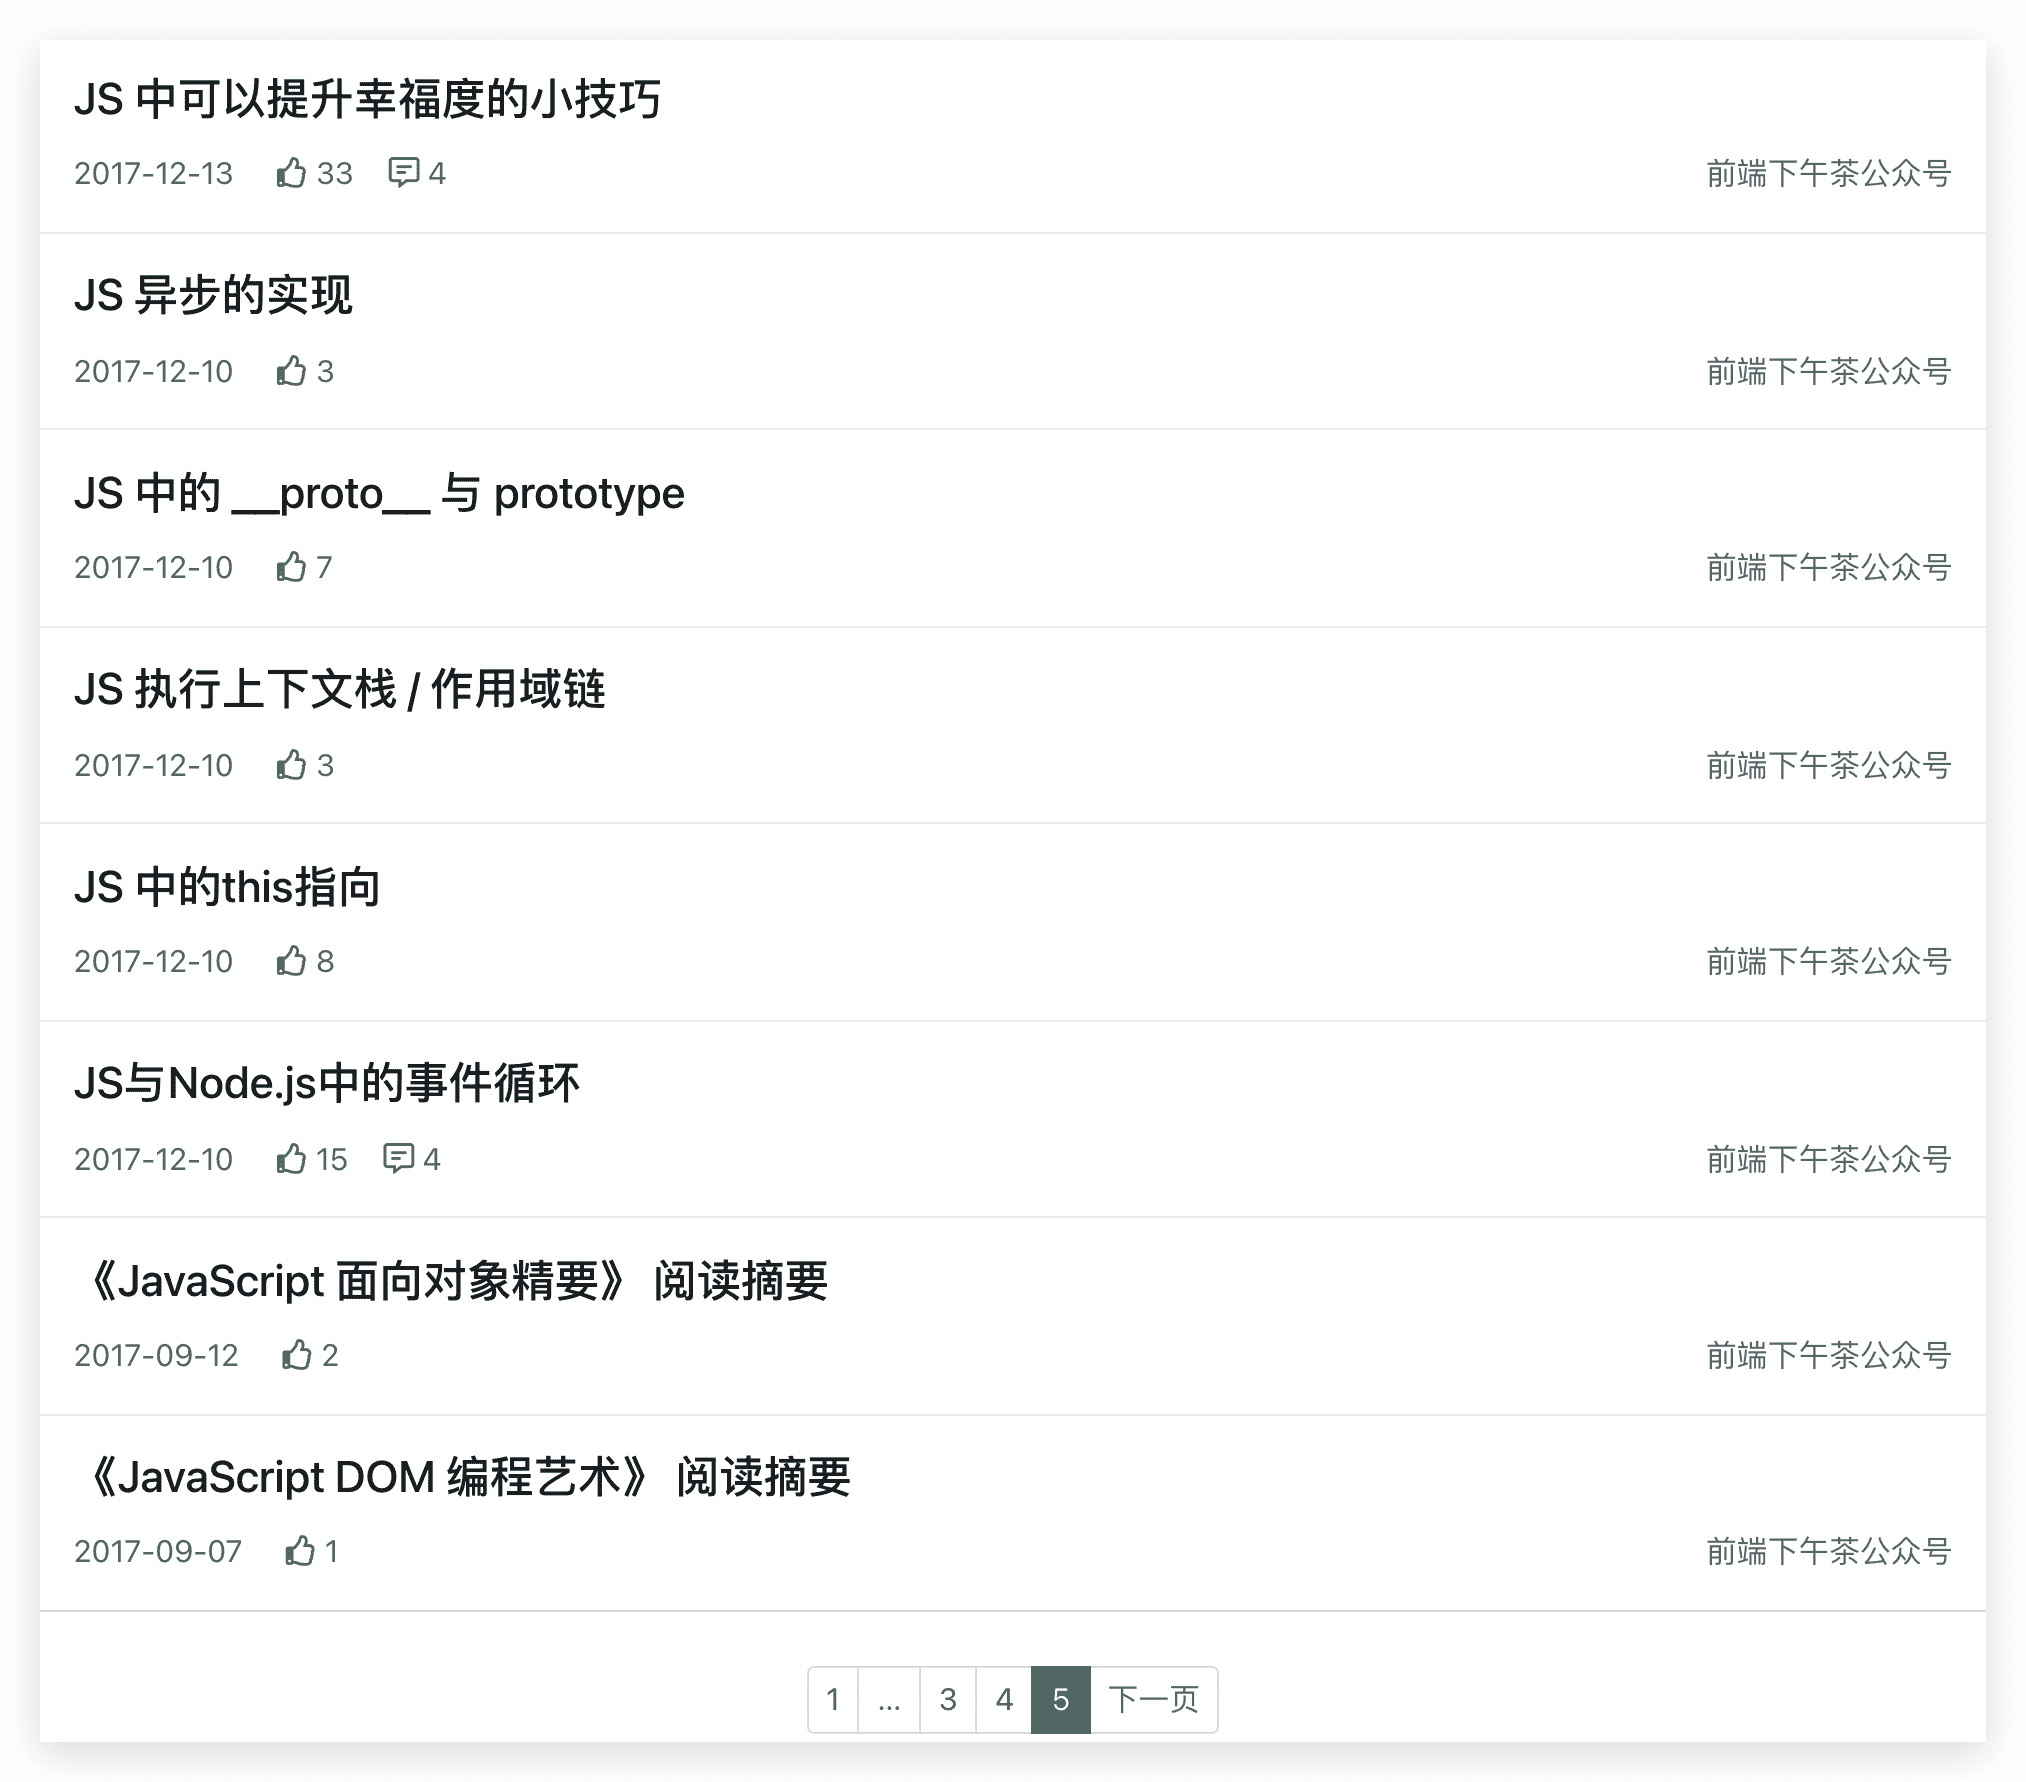Click 前端下午茶公众号 on the this指向 row
The image size is (2026, 1782).
tap(1829, 961)
